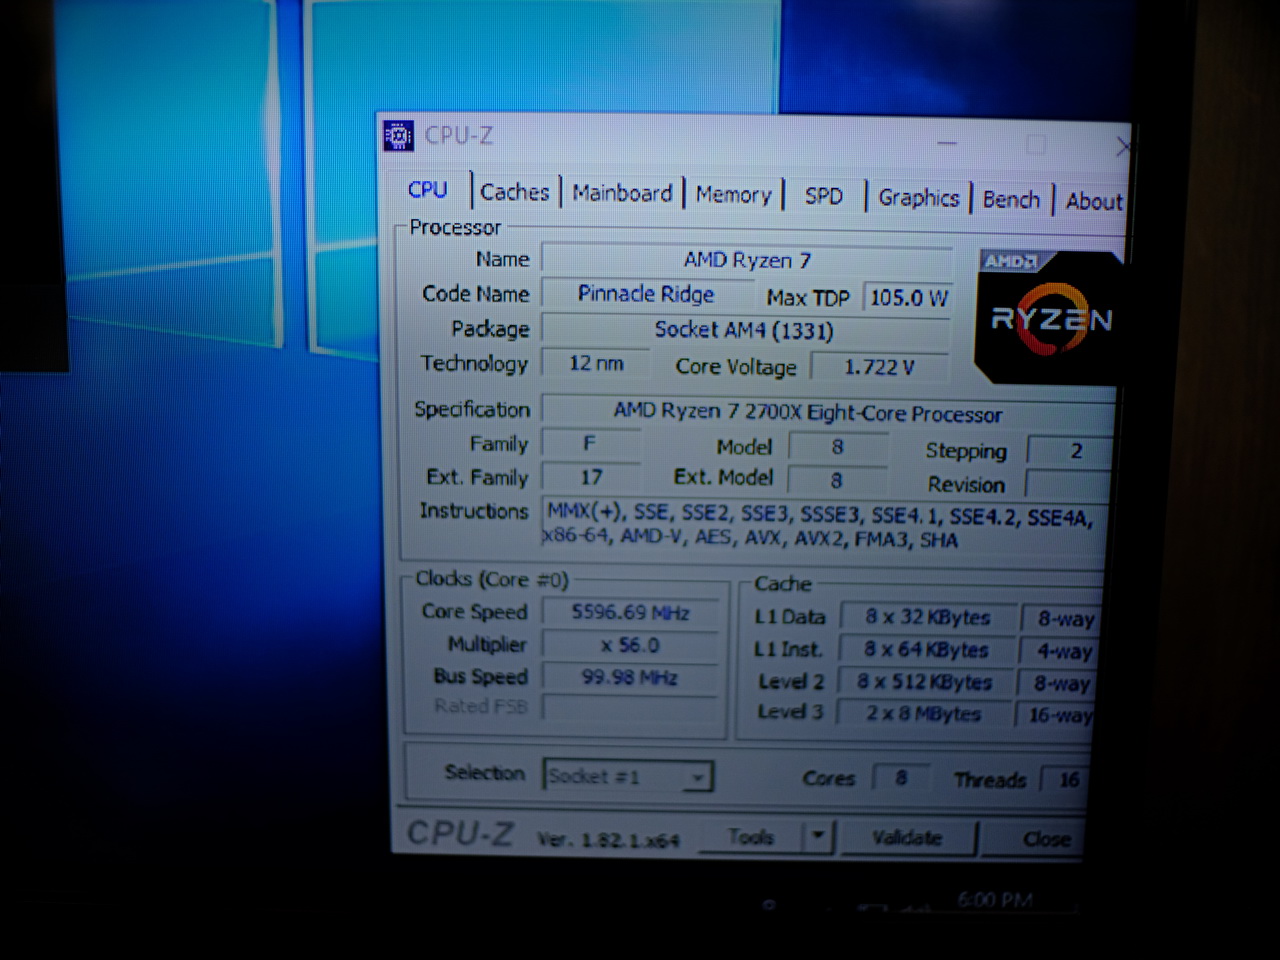
Task: Open the Graphics tab
Action: point(918,198)
